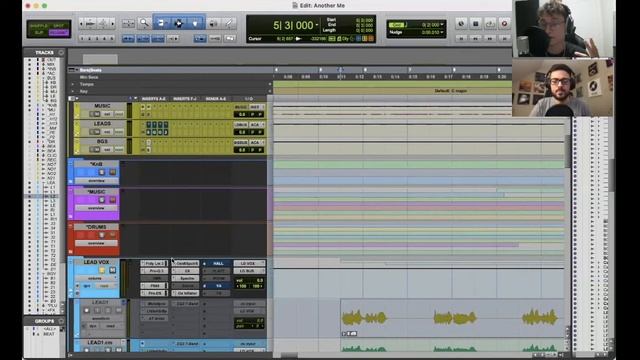Click the audio waveform zoom button

coord(91,23)
